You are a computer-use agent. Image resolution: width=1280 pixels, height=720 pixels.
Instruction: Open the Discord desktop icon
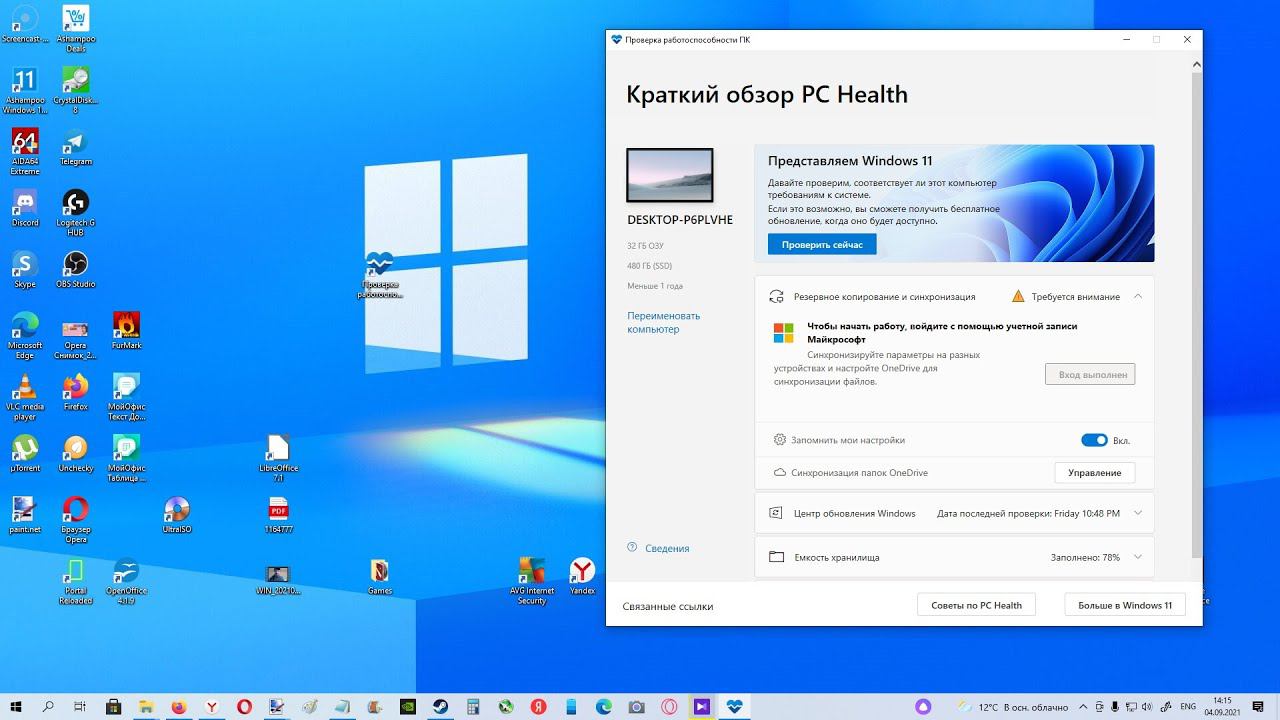(x=25, y=207)
